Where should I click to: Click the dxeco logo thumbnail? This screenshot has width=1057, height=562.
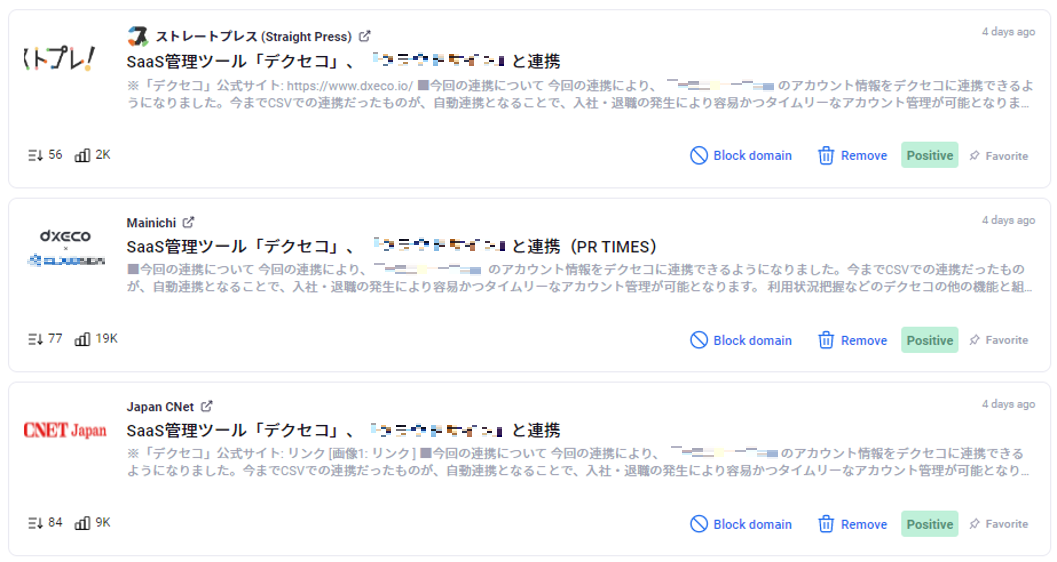coord(65,248)
